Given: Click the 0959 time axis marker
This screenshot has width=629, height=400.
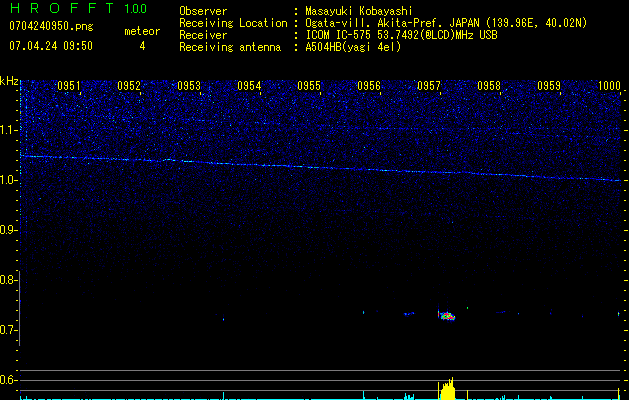Looking at the screenshot, I should click(549, 86).
